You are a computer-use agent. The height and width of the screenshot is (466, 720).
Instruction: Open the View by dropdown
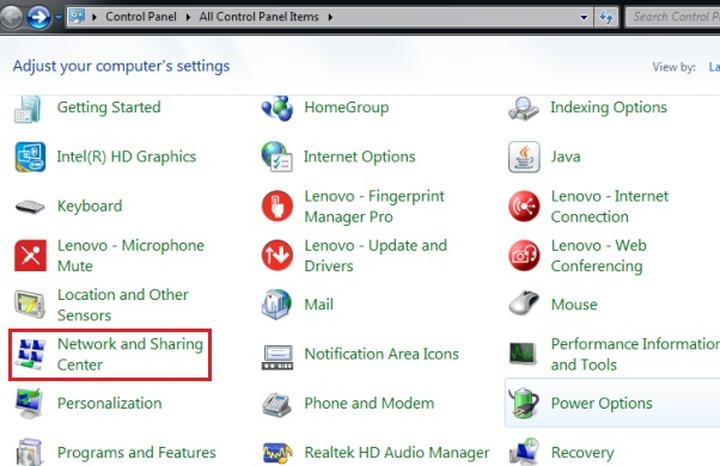714,67
